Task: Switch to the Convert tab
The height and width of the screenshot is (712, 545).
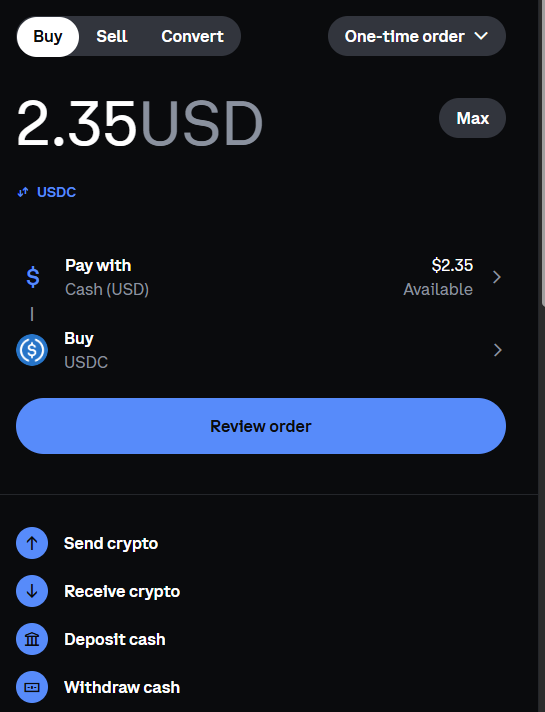Action: click(x=193, y=36)
